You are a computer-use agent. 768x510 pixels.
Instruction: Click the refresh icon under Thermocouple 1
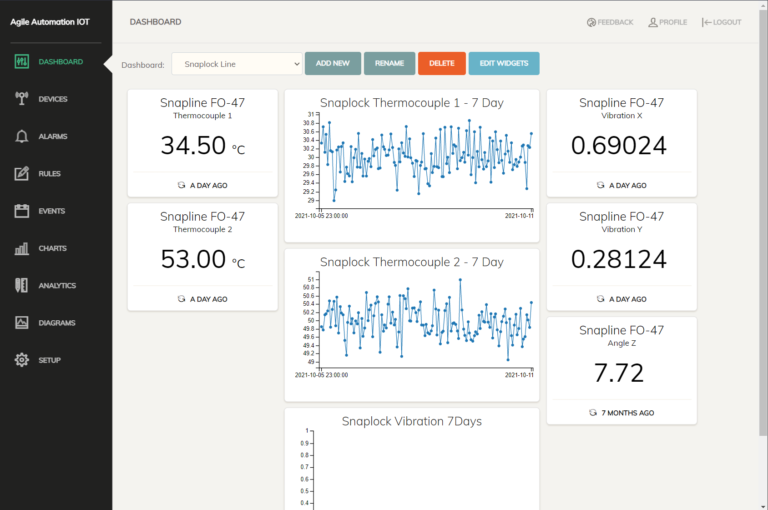[x=181, y=185]
